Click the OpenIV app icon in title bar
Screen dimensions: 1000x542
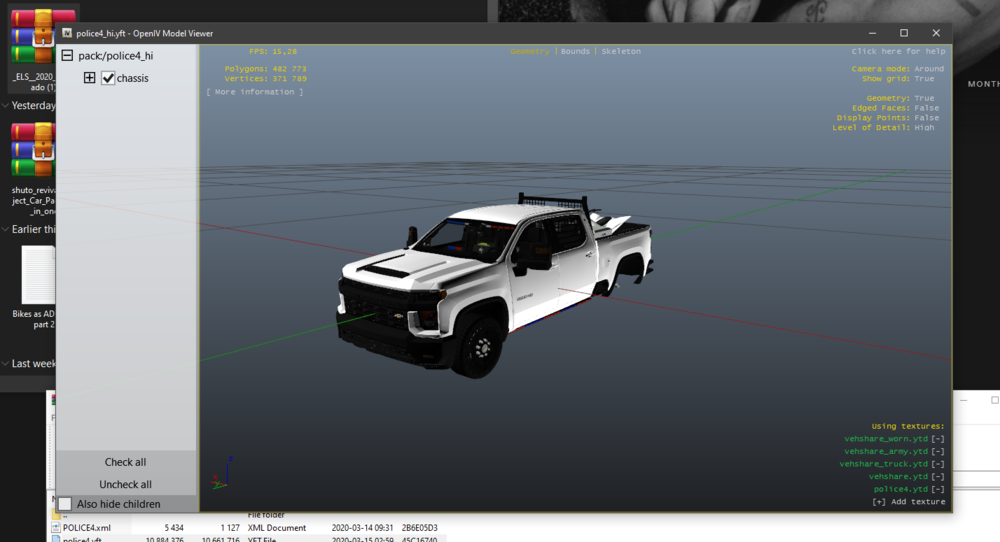66,33
